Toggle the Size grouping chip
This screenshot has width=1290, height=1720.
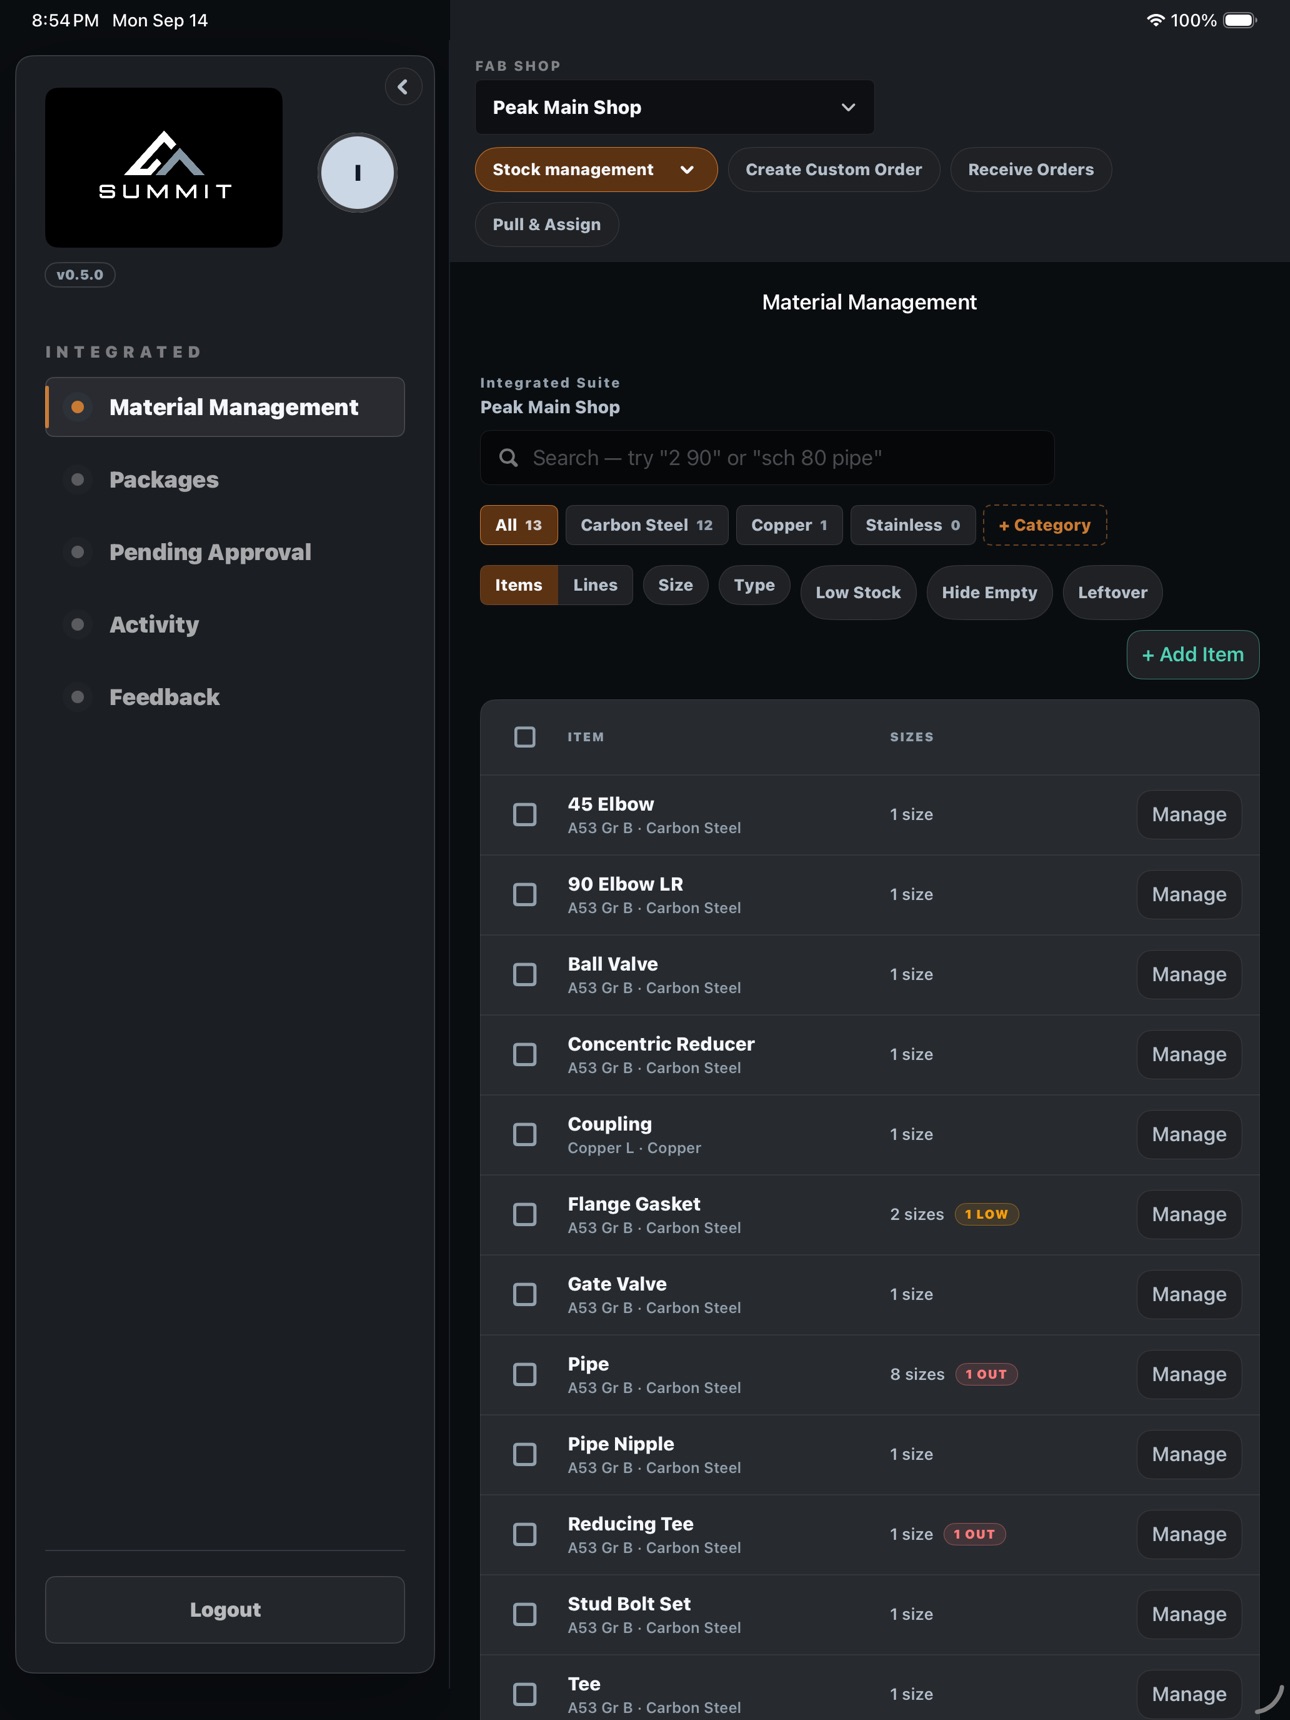(x=676, y=585)
